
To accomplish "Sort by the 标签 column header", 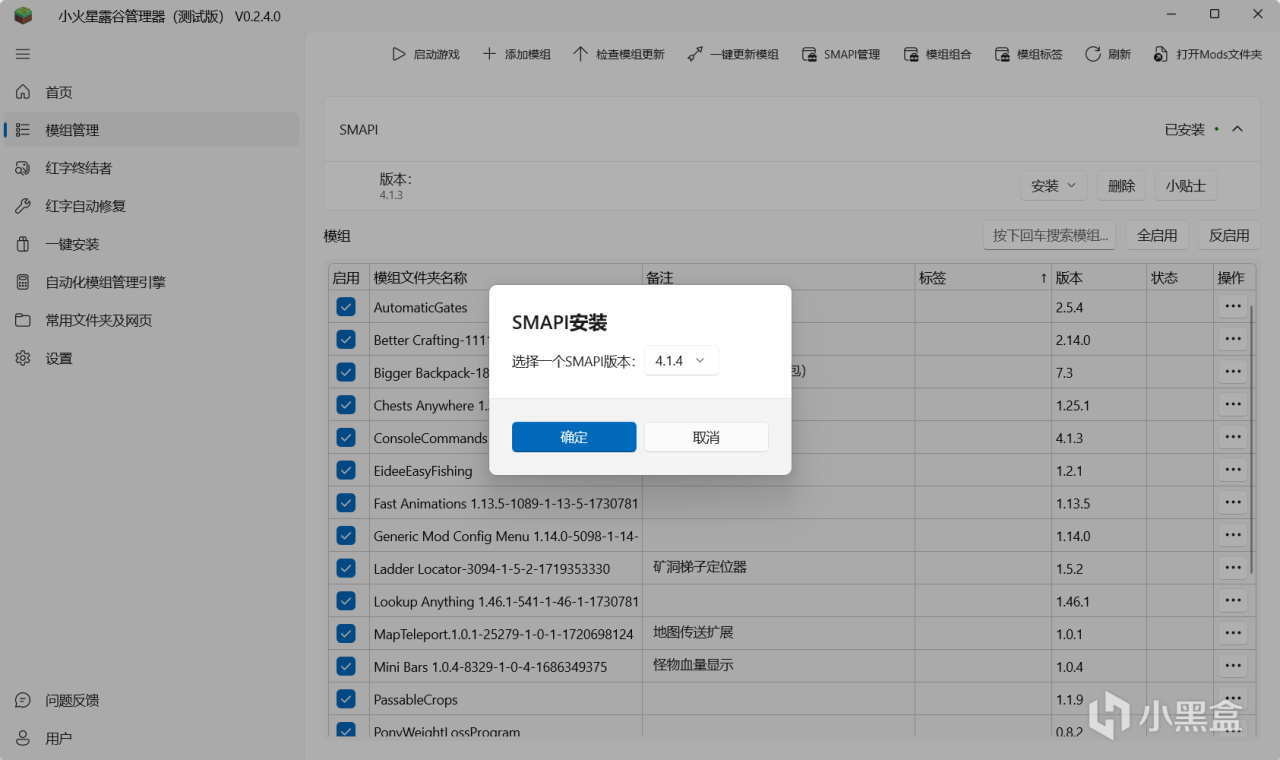I will click(x=983, y=277).
